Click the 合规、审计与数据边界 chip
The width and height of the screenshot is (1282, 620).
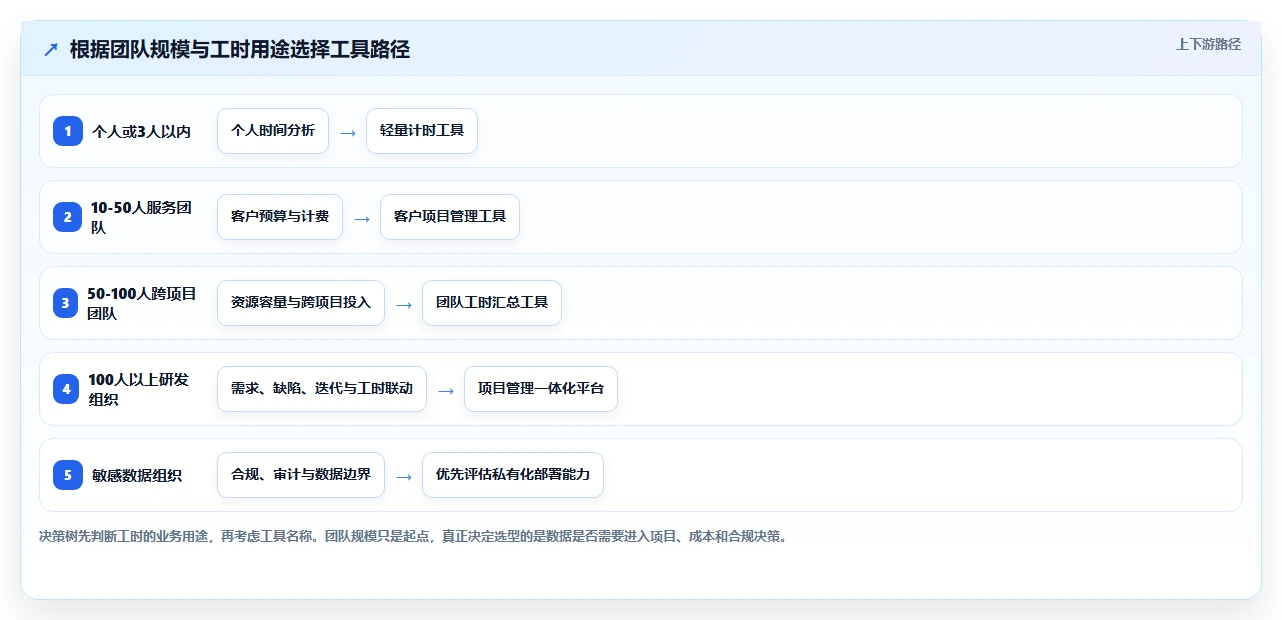click(x=301, y=475)
